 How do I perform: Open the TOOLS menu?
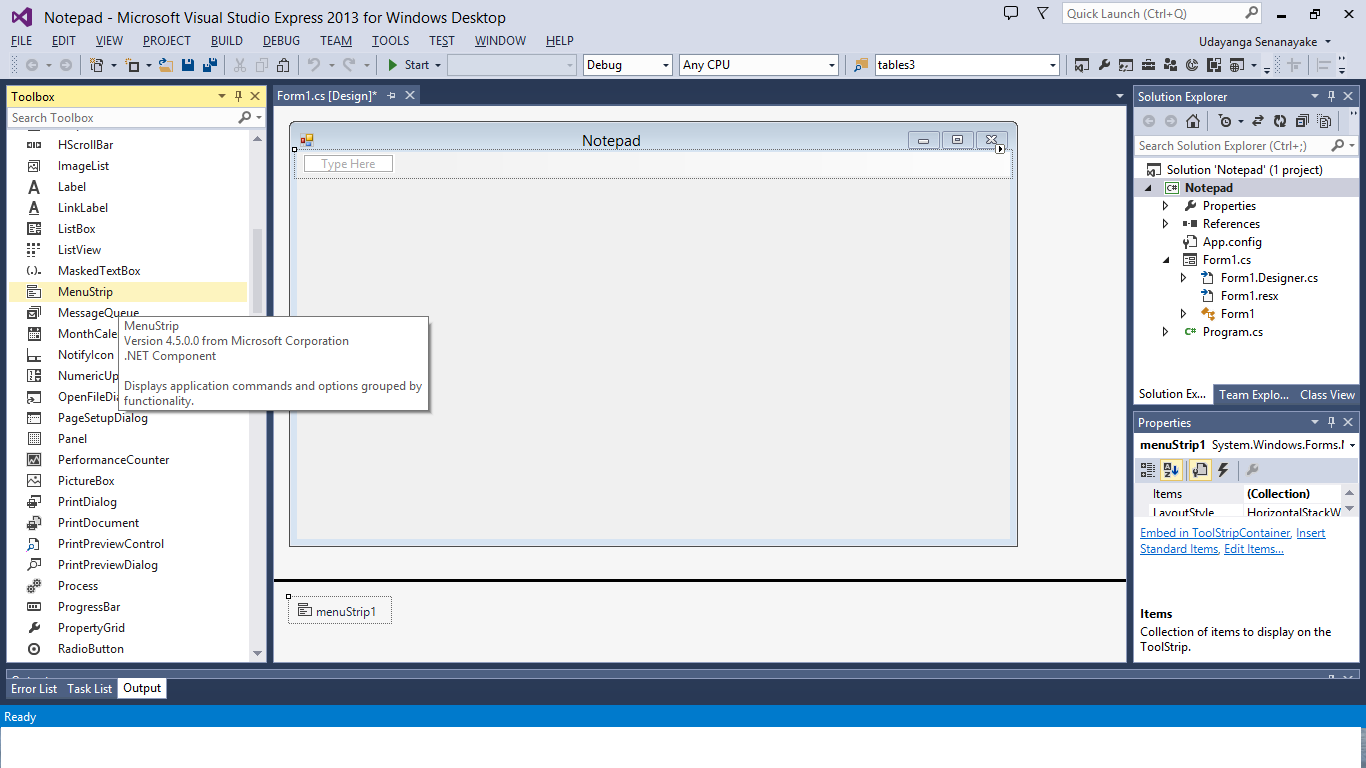(391, 41)
